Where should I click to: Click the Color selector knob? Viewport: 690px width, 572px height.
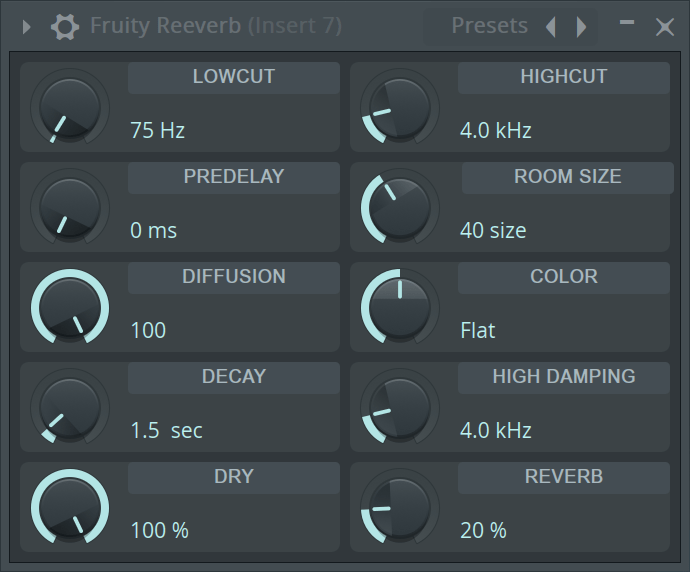[x=400, y=306]
